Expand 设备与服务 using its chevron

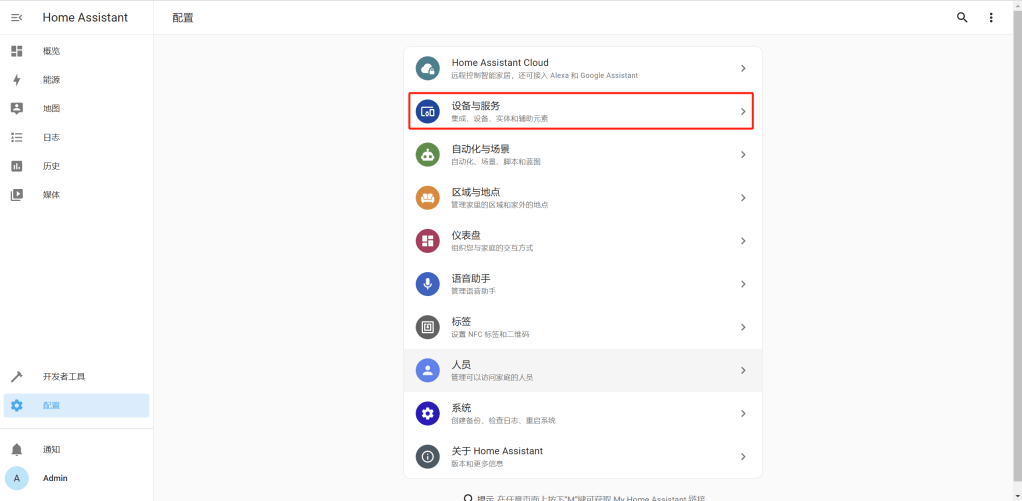pos(742,112)
